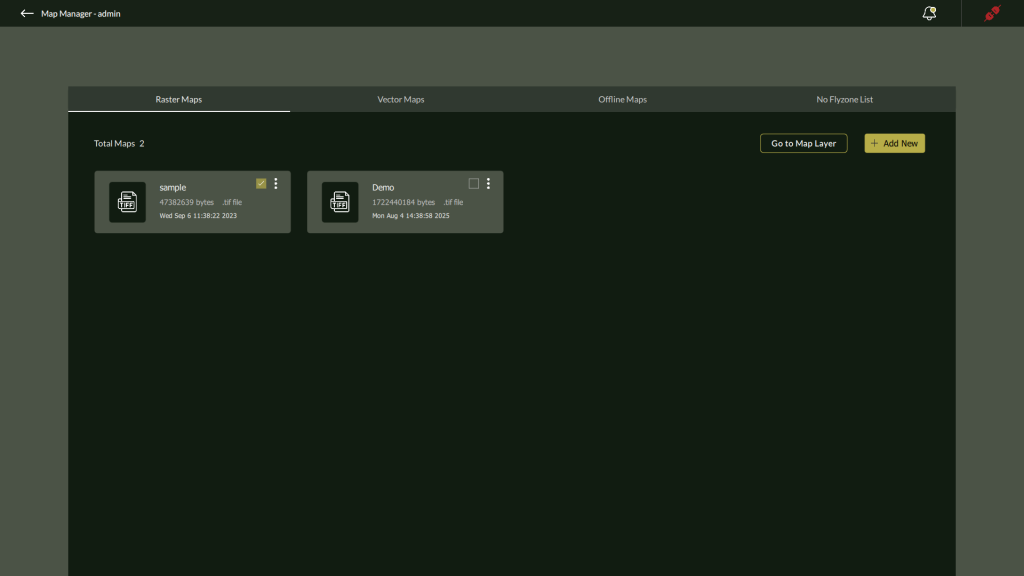Switch to the Vector Maps tab
Image resolution: width=1024 pixels, height=576 pixels.
tap(401, 99)
